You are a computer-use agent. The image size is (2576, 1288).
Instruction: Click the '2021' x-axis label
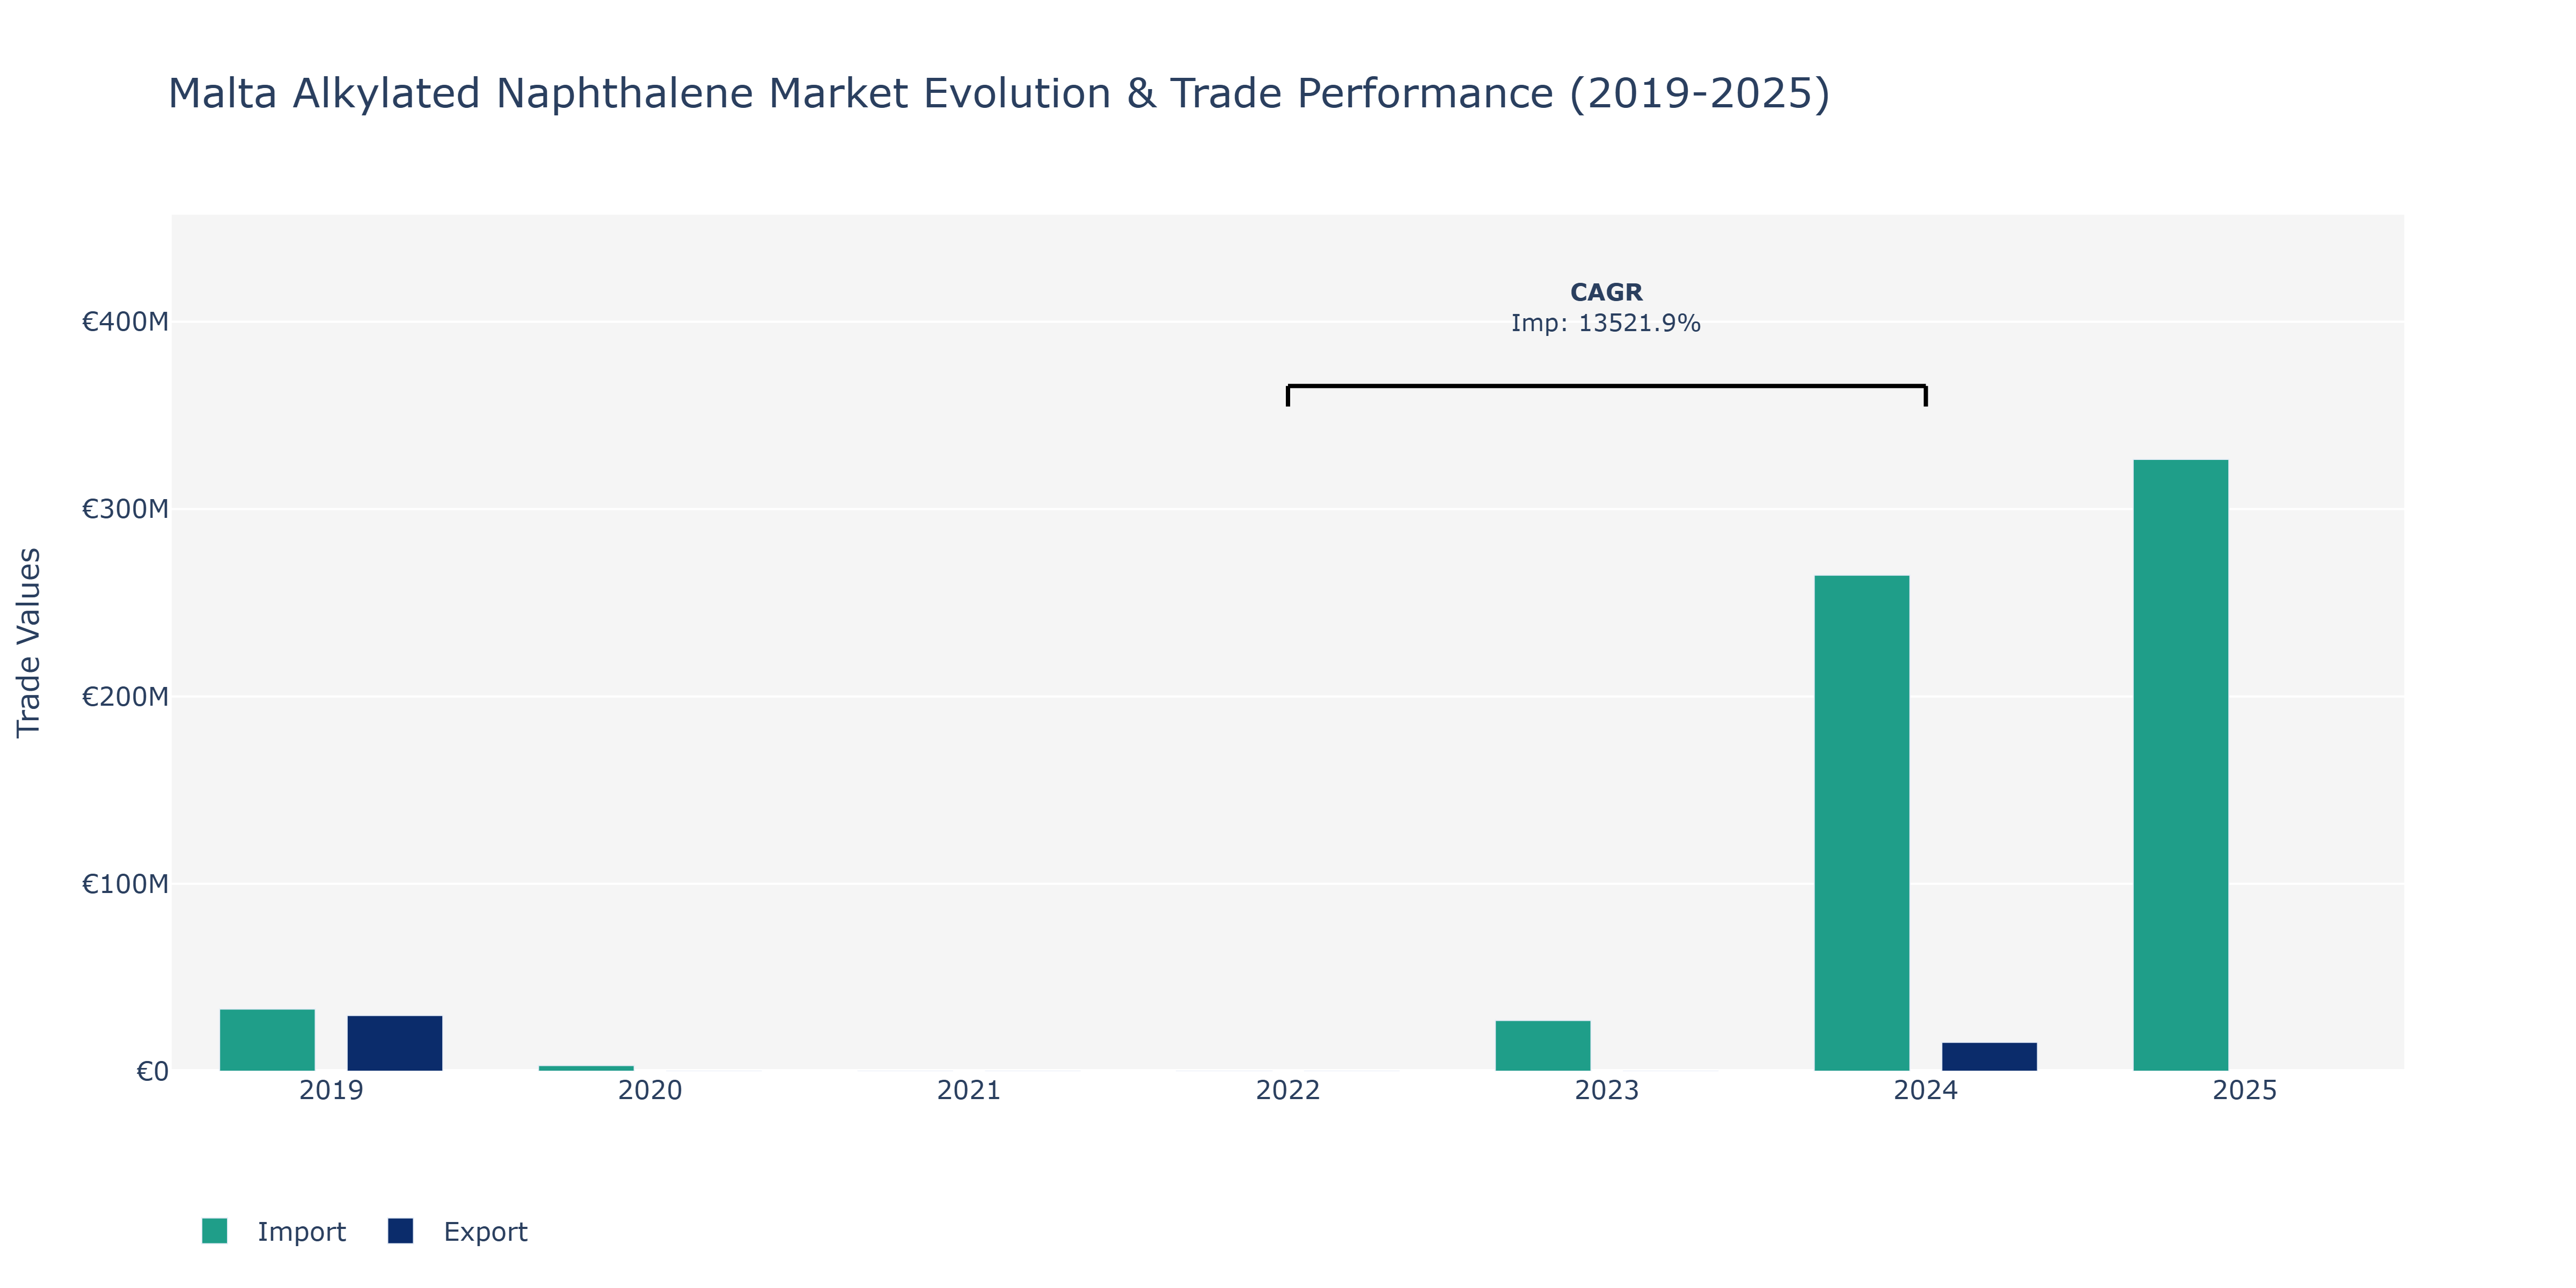(969, 1090)
